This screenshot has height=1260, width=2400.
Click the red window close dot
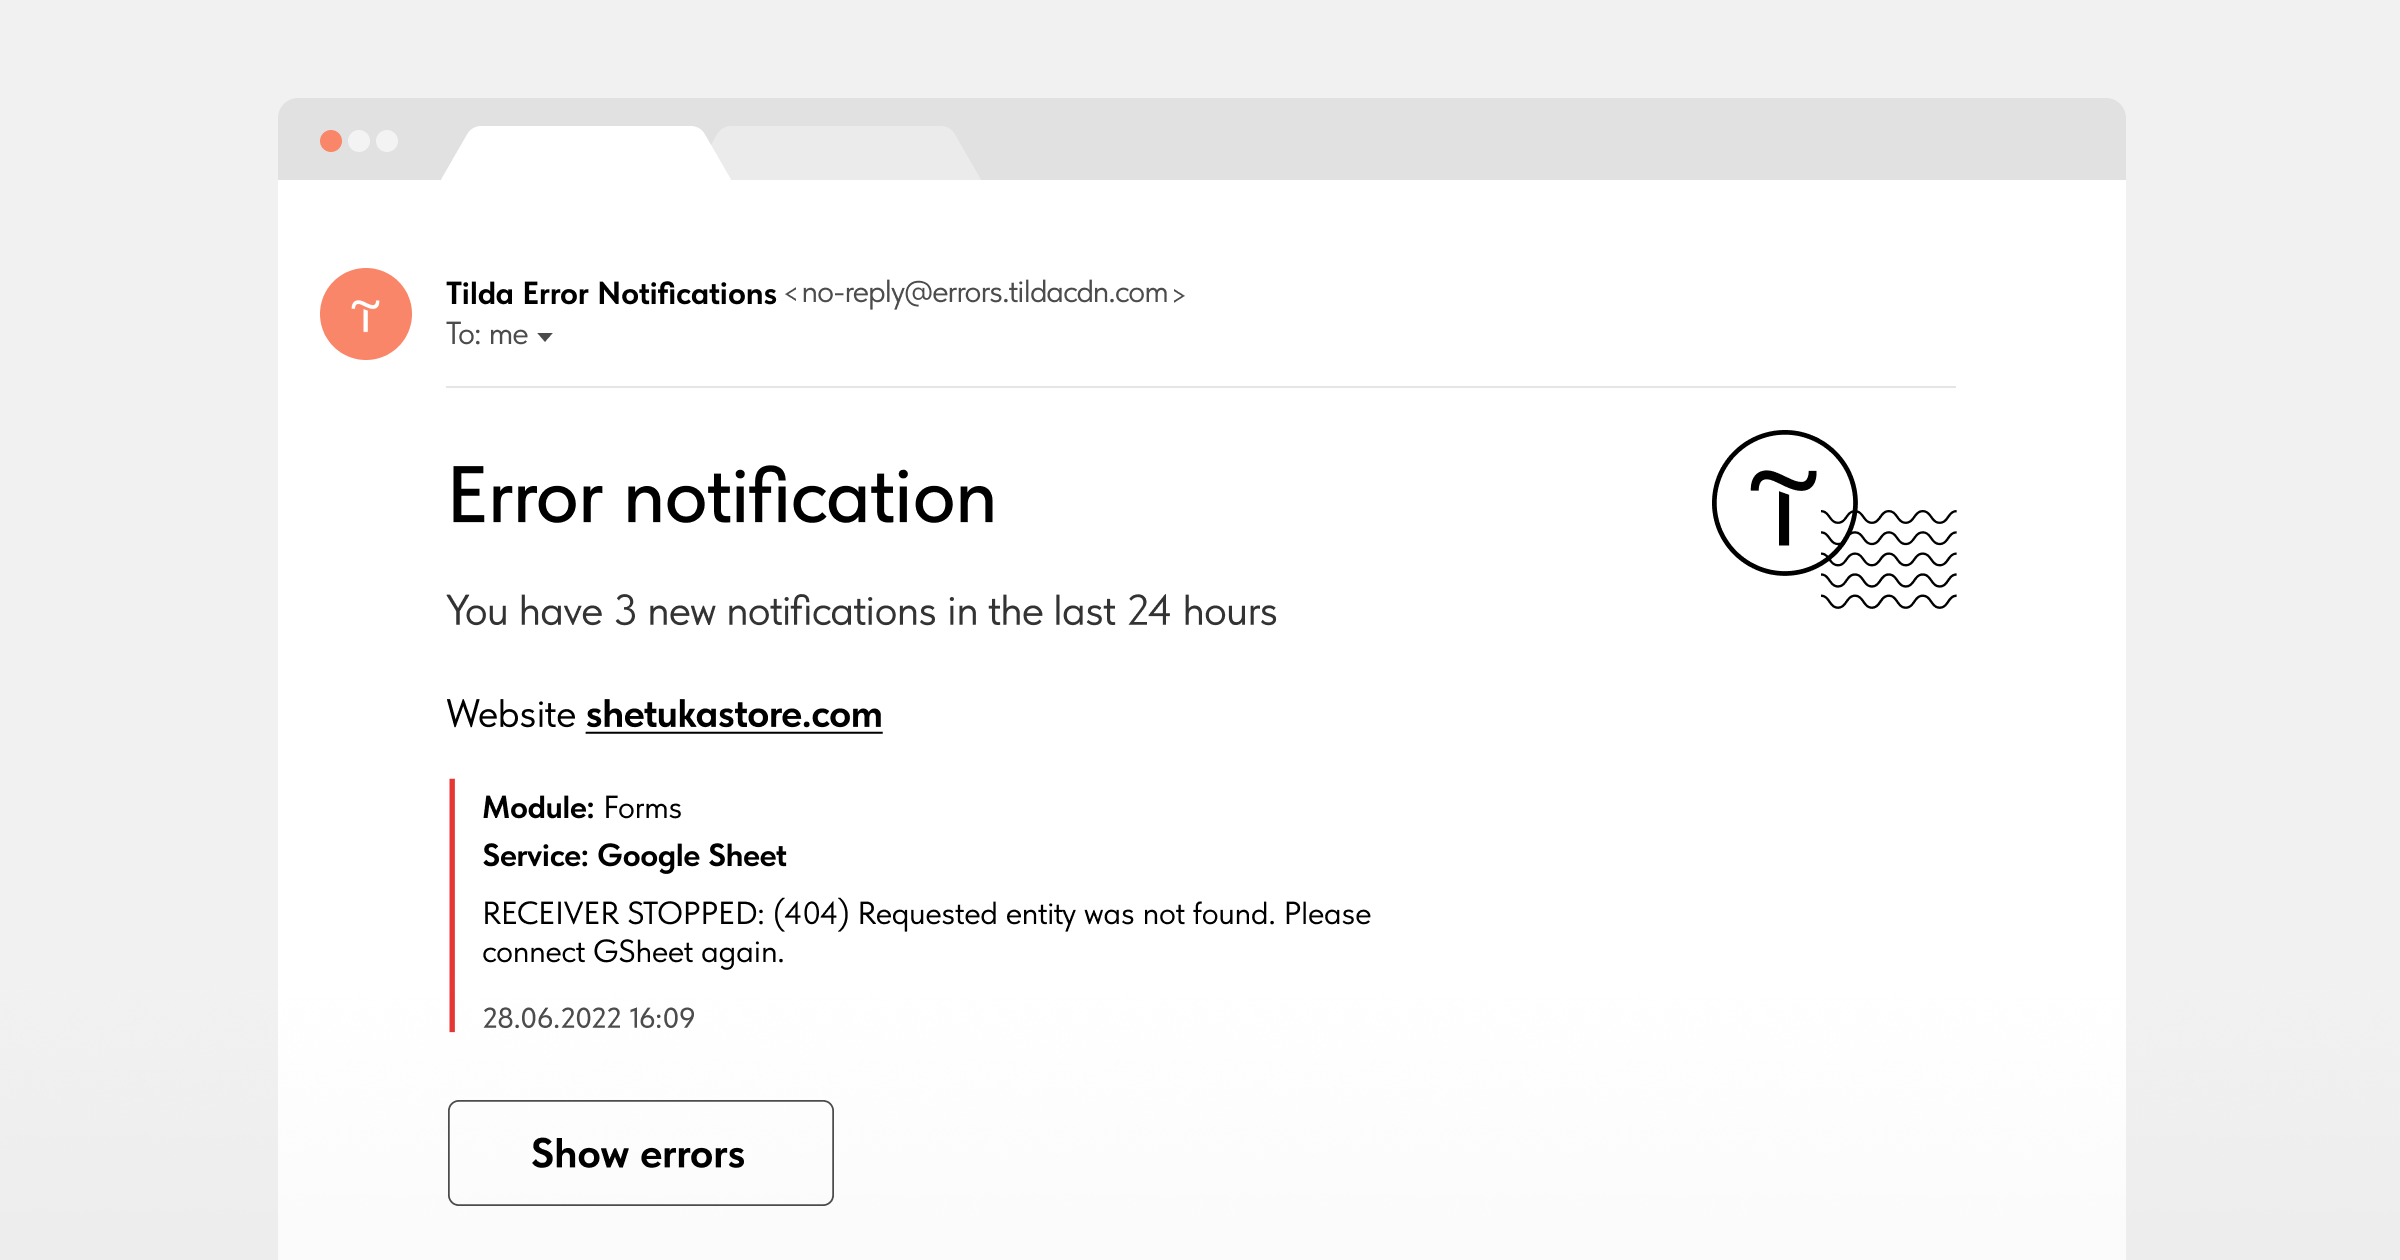coord(331,141)
